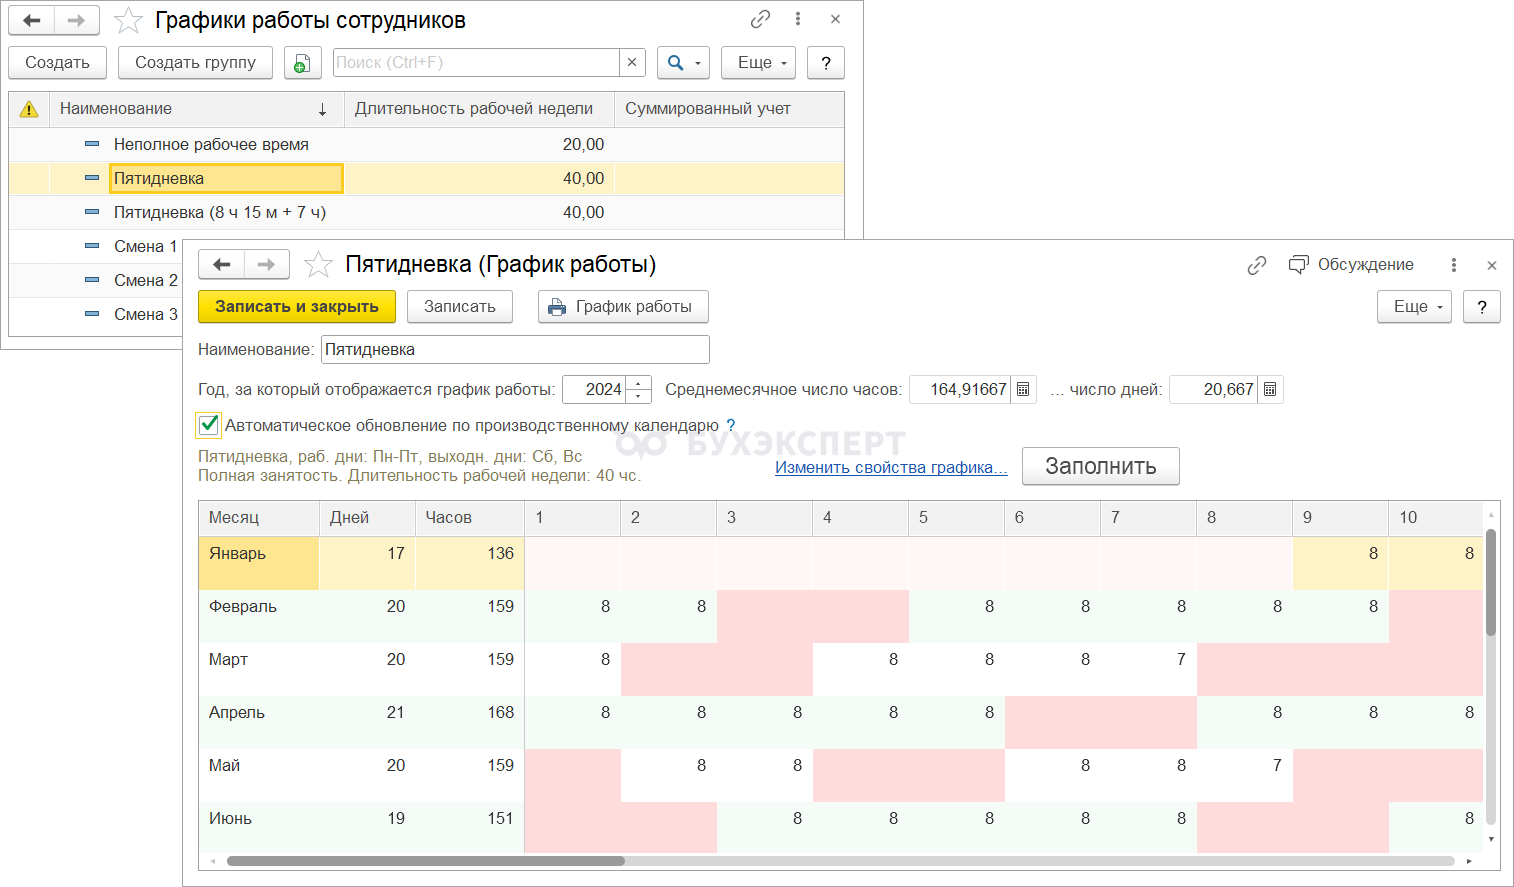The width and height of the screenshot is (1514, 887).
Task: Open the Изменить свойства графика link
Action: coord(891,468)
